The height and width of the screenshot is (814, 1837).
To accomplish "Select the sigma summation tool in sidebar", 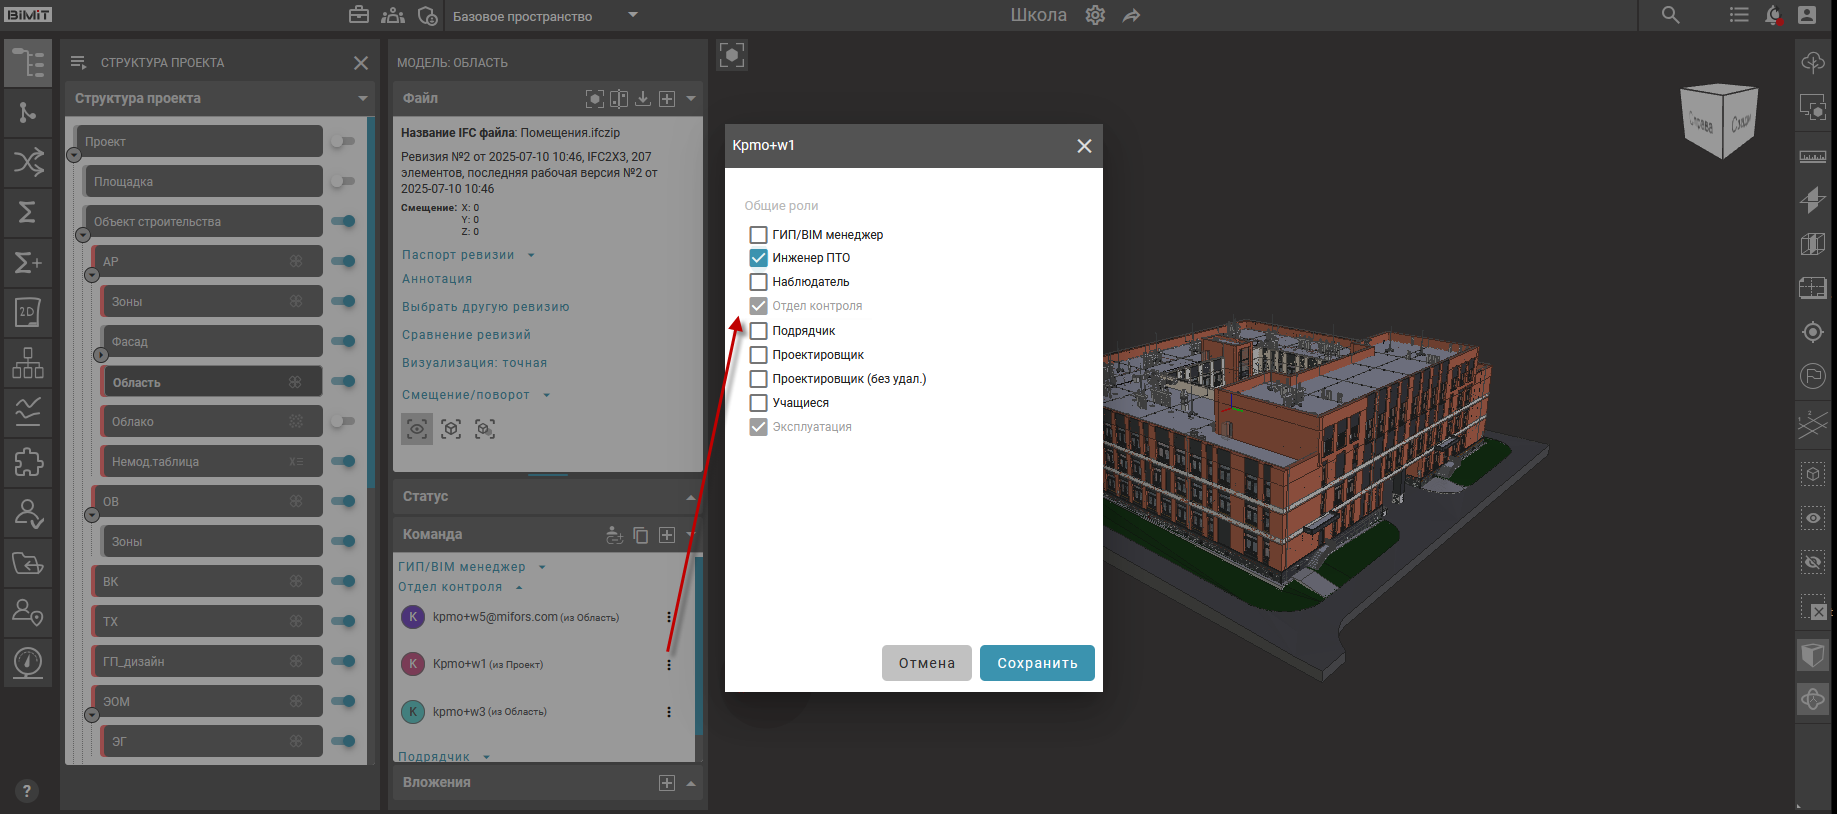I will 27,211.
